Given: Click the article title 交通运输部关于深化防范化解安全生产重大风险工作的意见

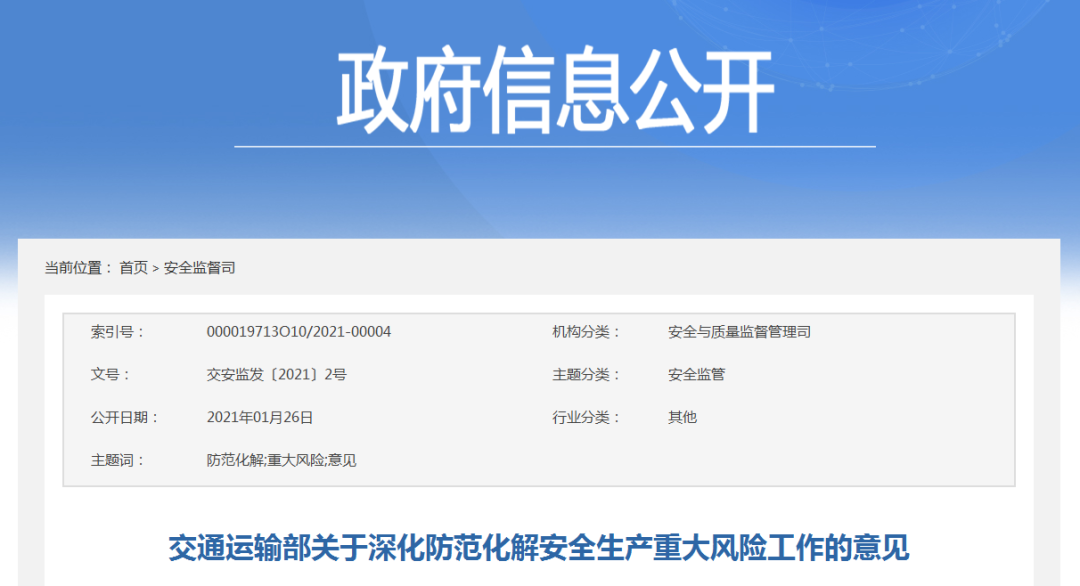Looking at the screenshot, I should 539,548.
